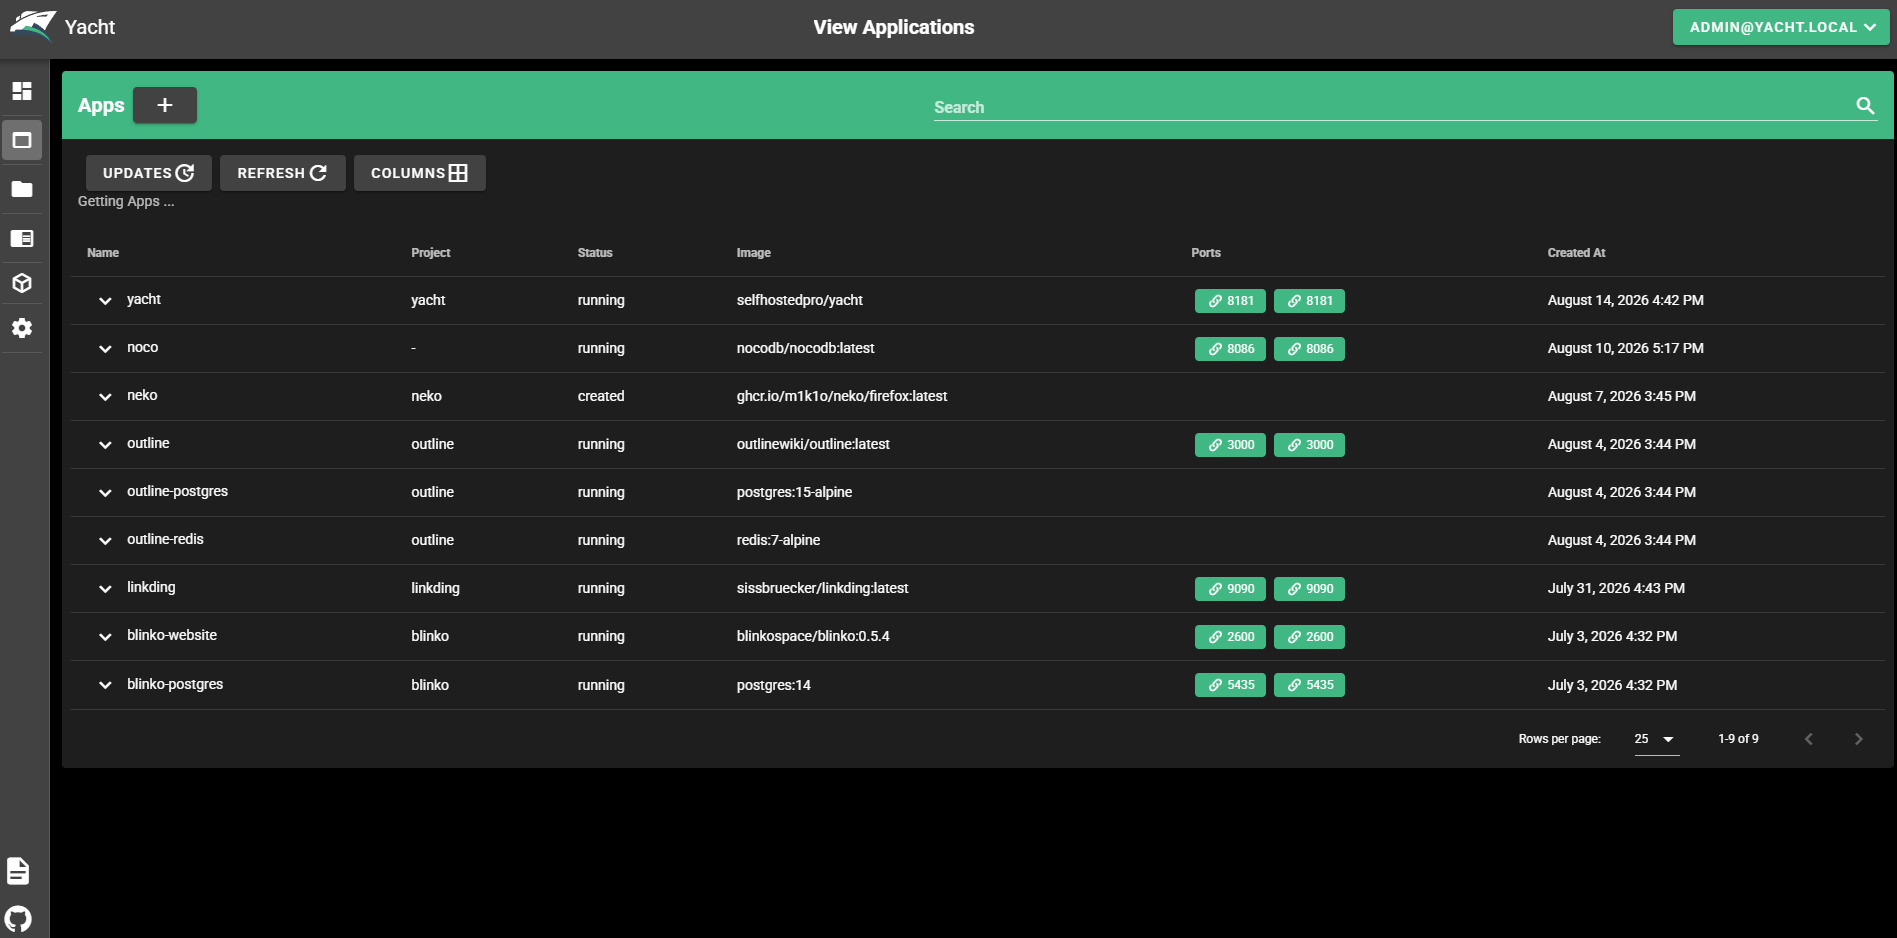The image size is (1897, 938).
Task: Sort the table by the Project column
Action: (431, 253)
